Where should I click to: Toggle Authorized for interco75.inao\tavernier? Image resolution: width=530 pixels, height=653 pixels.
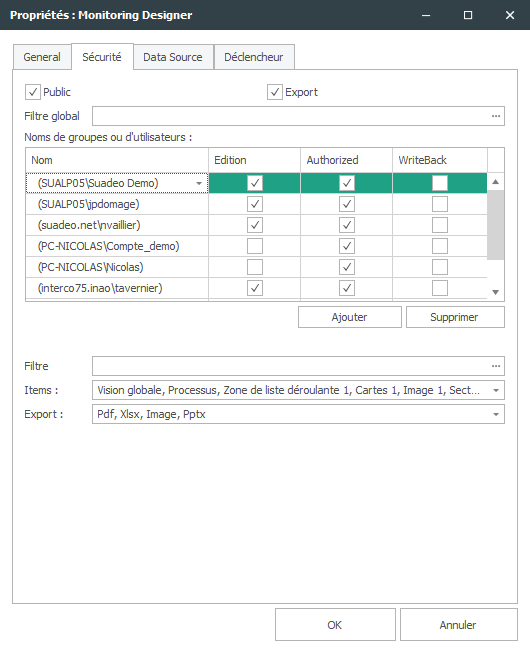pos(347,288)
